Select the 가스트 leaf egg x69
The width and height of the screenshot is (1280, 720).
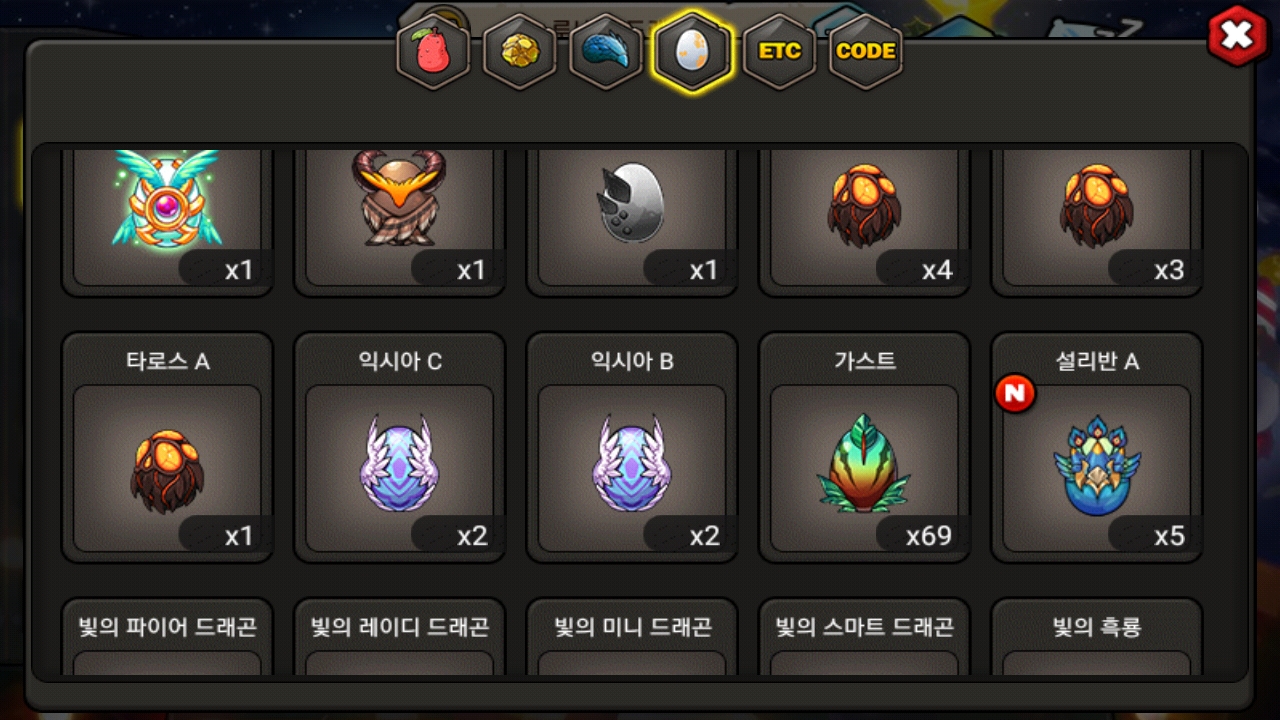point(864,447)
